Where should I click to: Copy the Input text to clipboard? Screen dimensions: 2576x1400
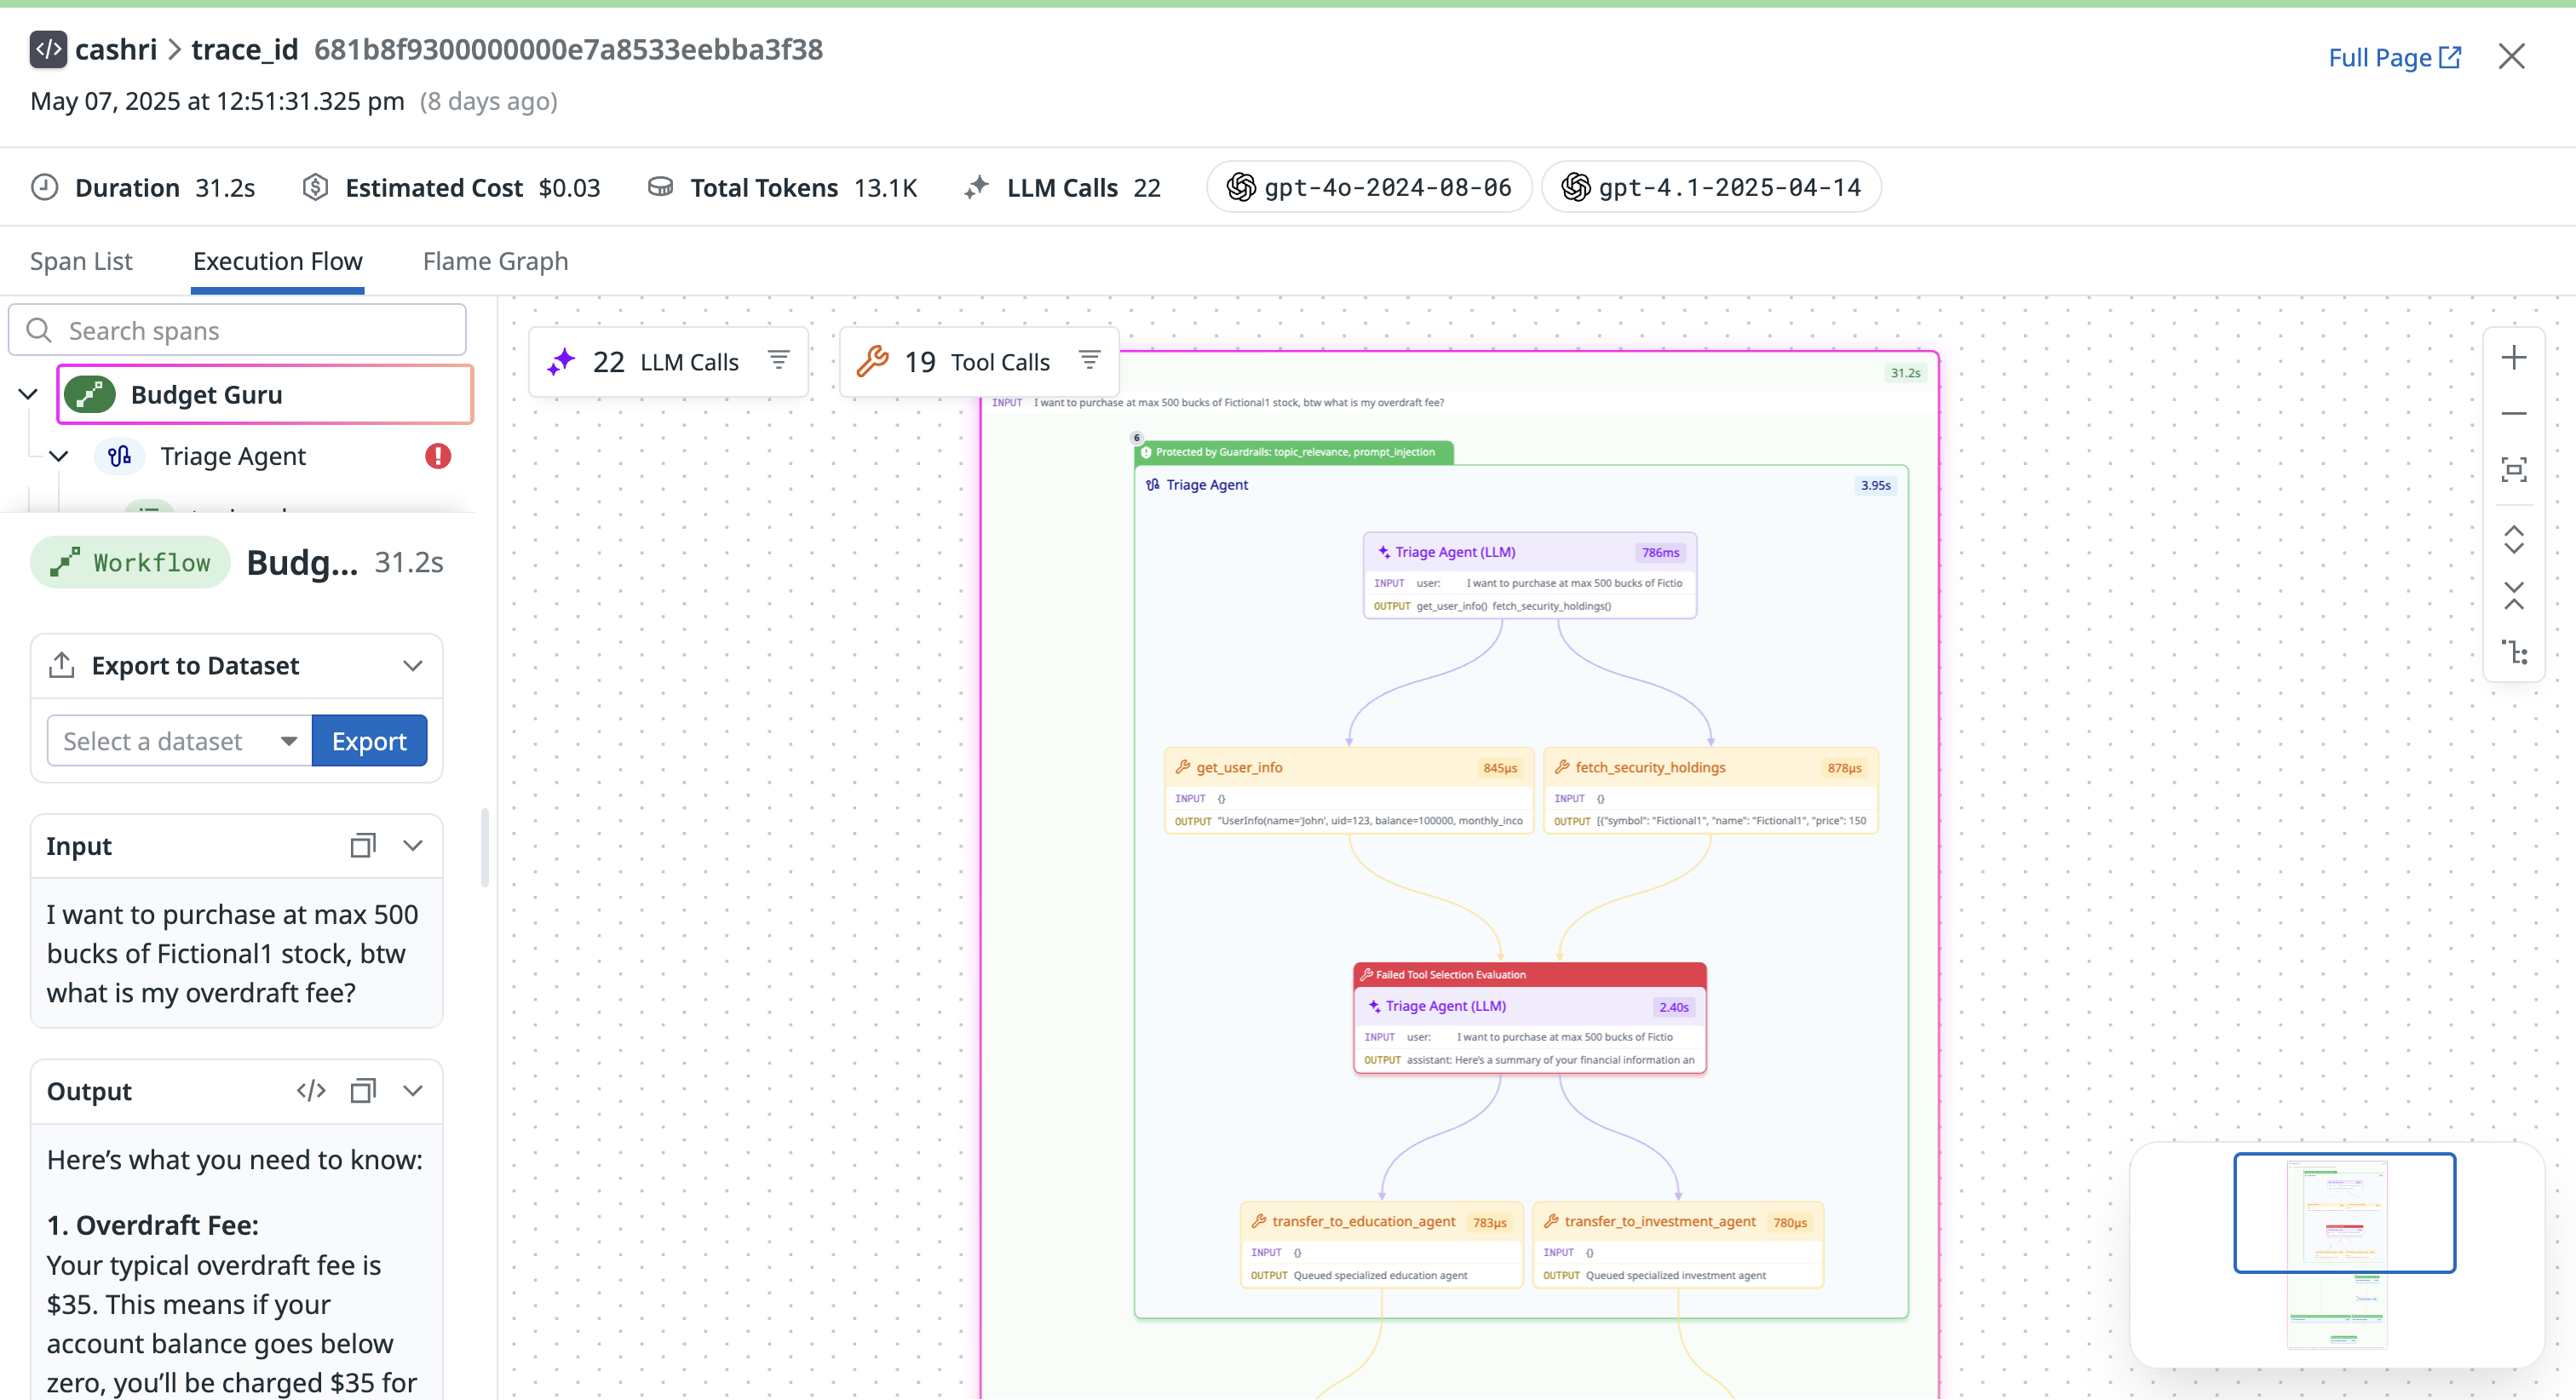click(362, 846)
